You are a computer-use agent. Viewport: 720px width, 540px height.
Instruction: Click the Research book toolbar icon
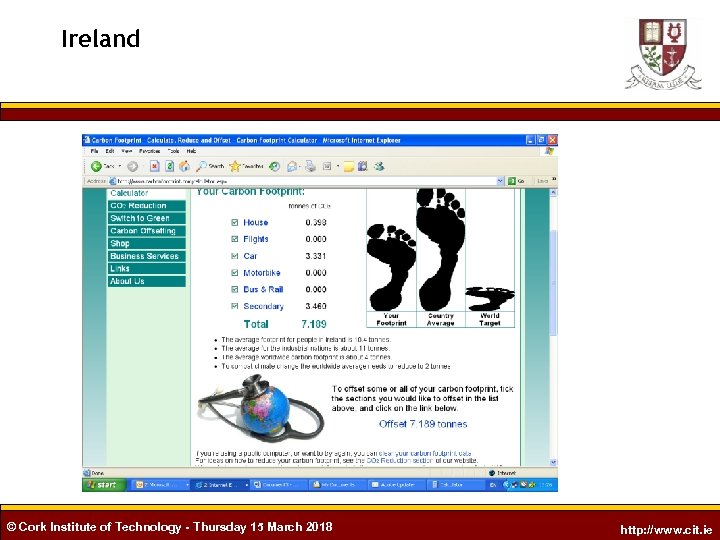pyautogui.click(x=363, y=166)
